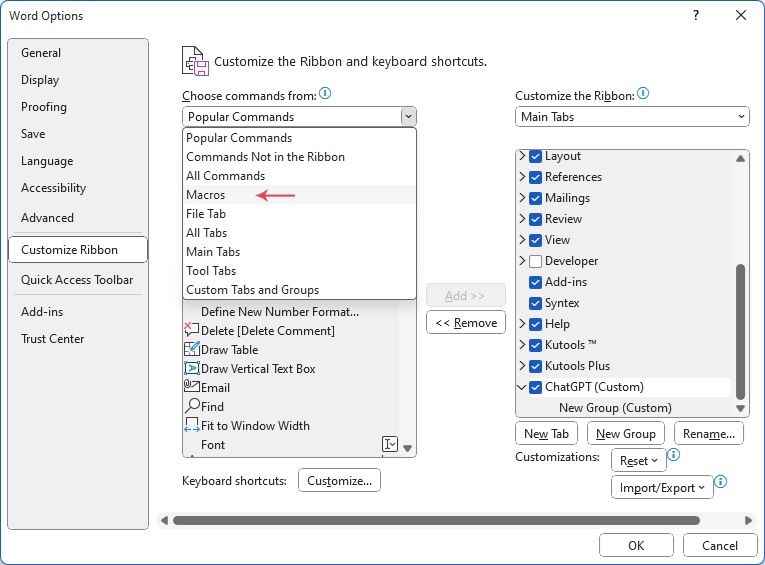Click the horizontal scrollbar at the bottom

pyautogui.click(x=436, y=520)
